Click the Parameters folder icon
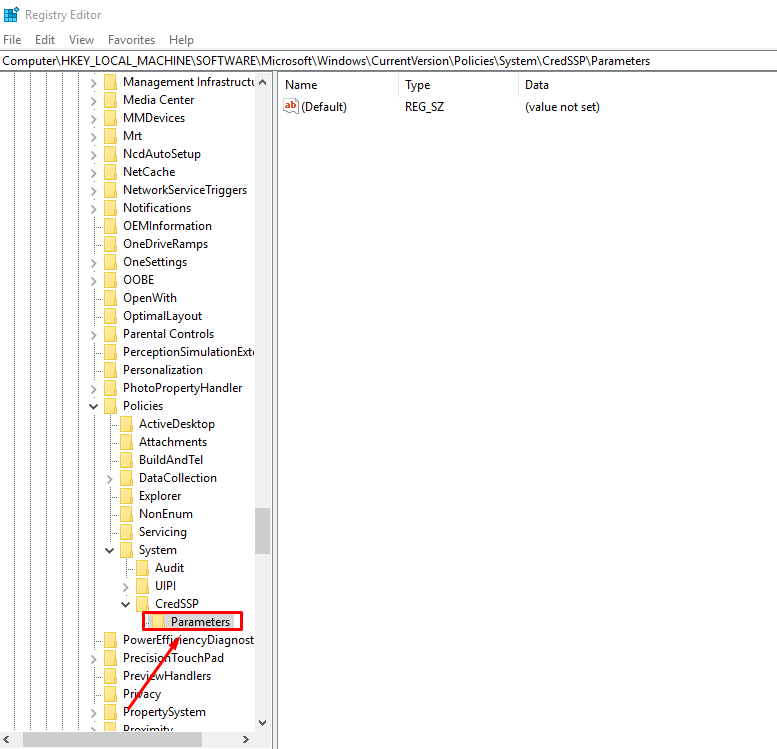The image size is (777, 749). click(x=158, y=622)
